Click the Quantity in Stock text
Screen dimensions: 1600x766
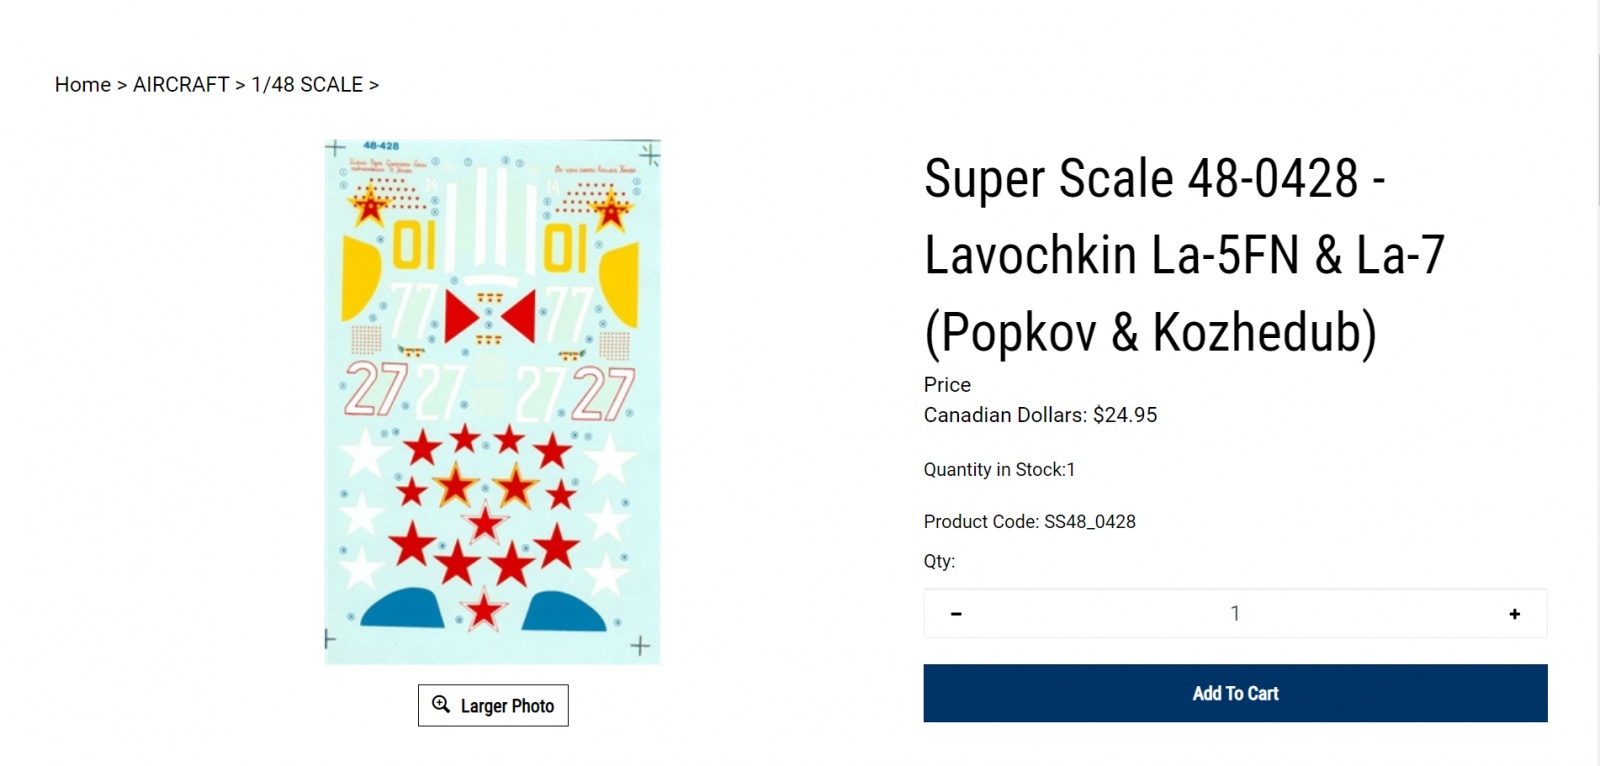tap(999, 470)
